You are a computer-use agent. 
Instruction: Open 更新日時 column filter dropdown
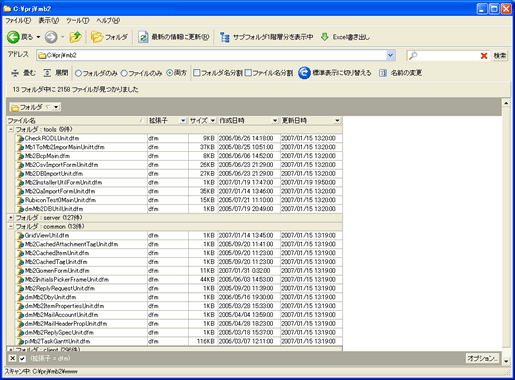click(337, 121)
